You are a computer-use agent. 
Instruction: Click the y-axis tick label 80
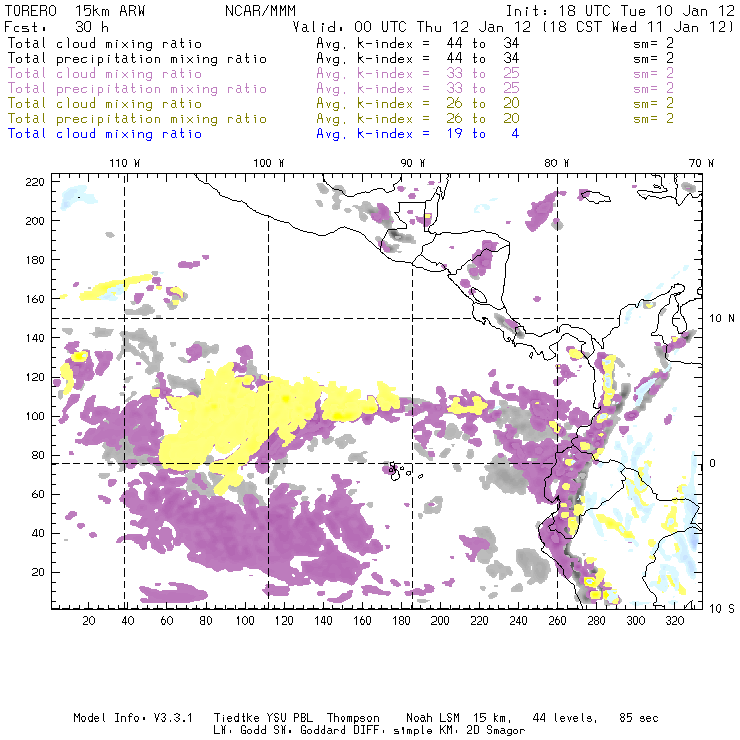[x=38, y=455]
